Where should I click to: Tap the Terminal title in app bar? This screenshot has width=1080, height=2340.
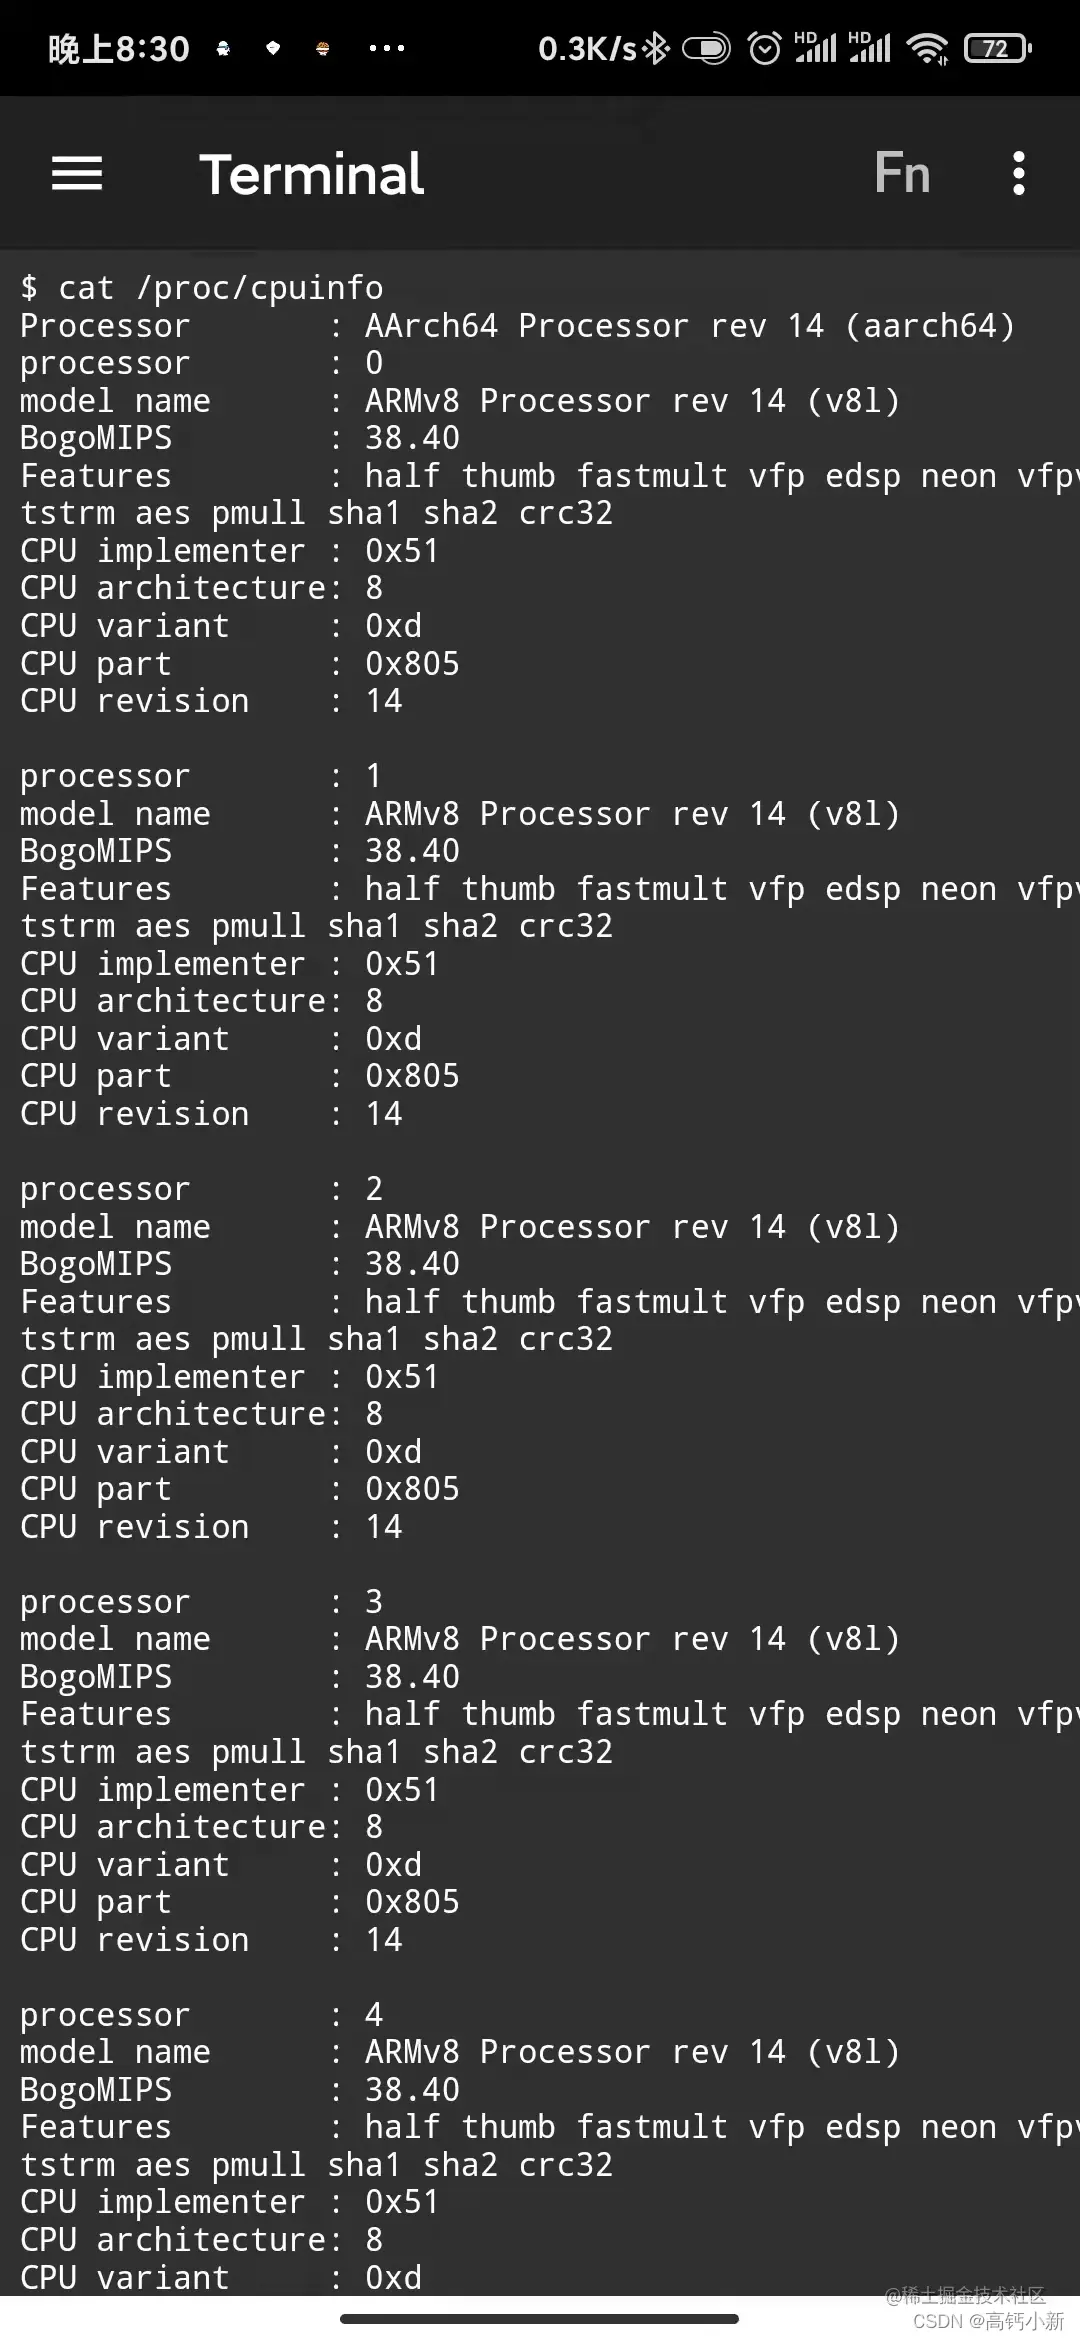pyautogui.click(x=311, y=174)
